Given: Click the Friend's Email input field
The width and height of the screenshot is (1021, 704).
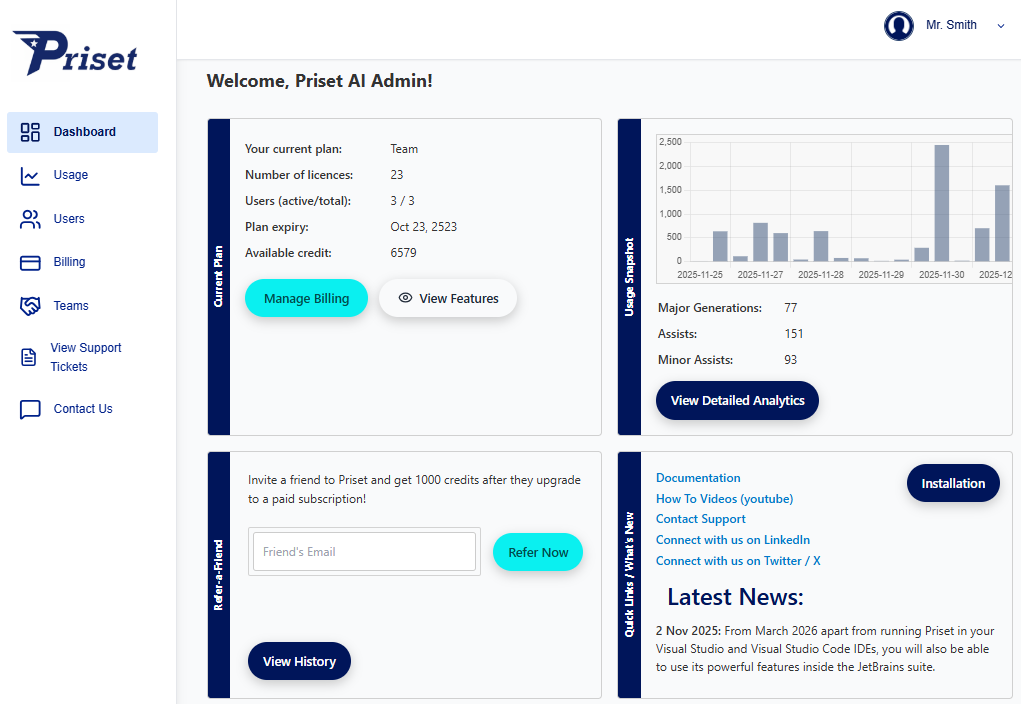Looking at the screenshot, I should (364, 551).
